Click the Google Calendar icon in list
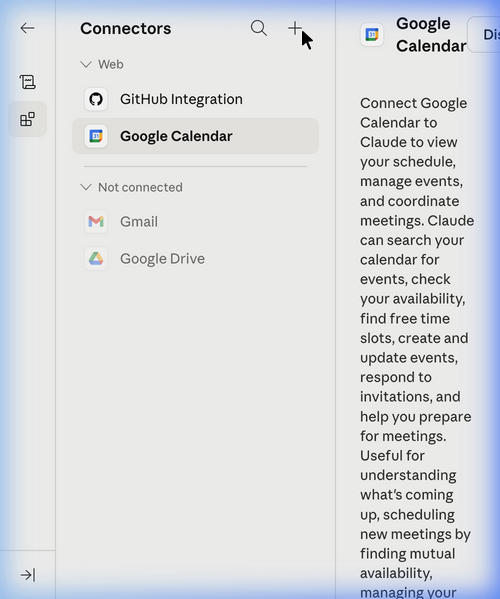The image size is (500, 599). pos(96,136)
